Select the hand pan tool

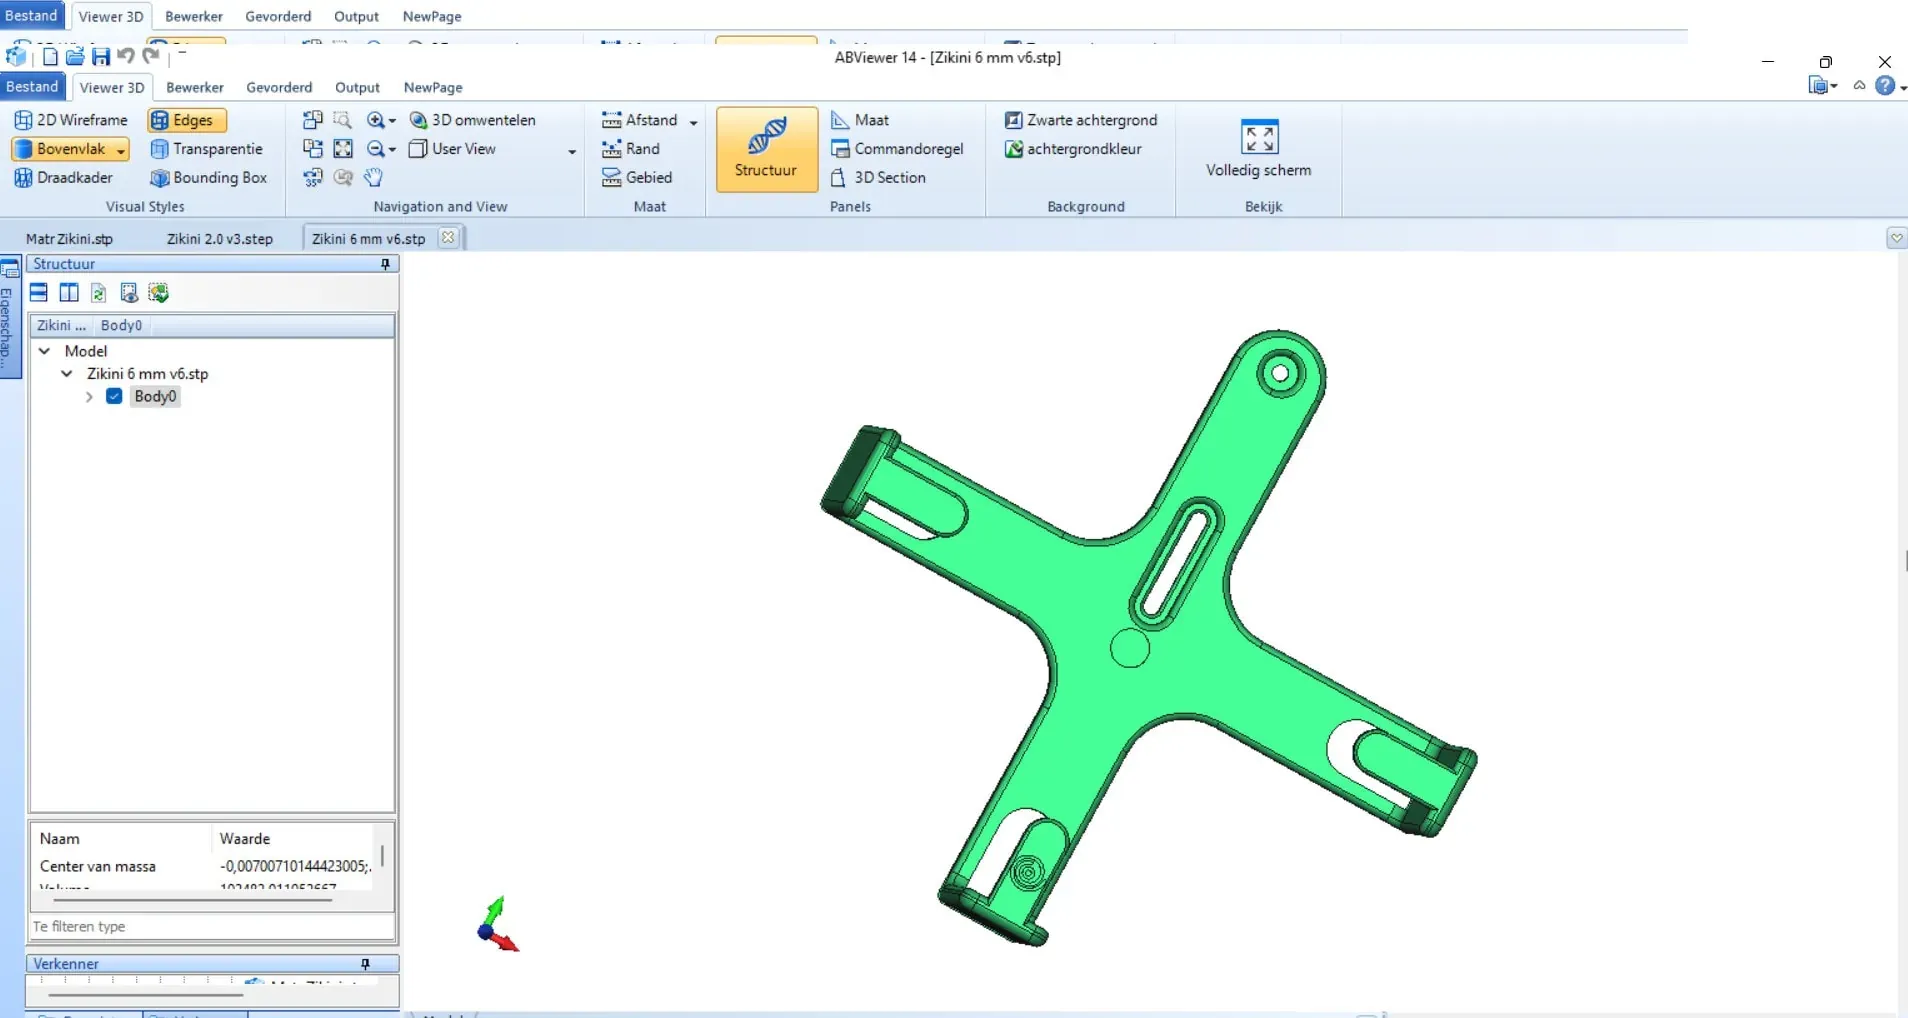pyautogui.click(x=373, y=177)
